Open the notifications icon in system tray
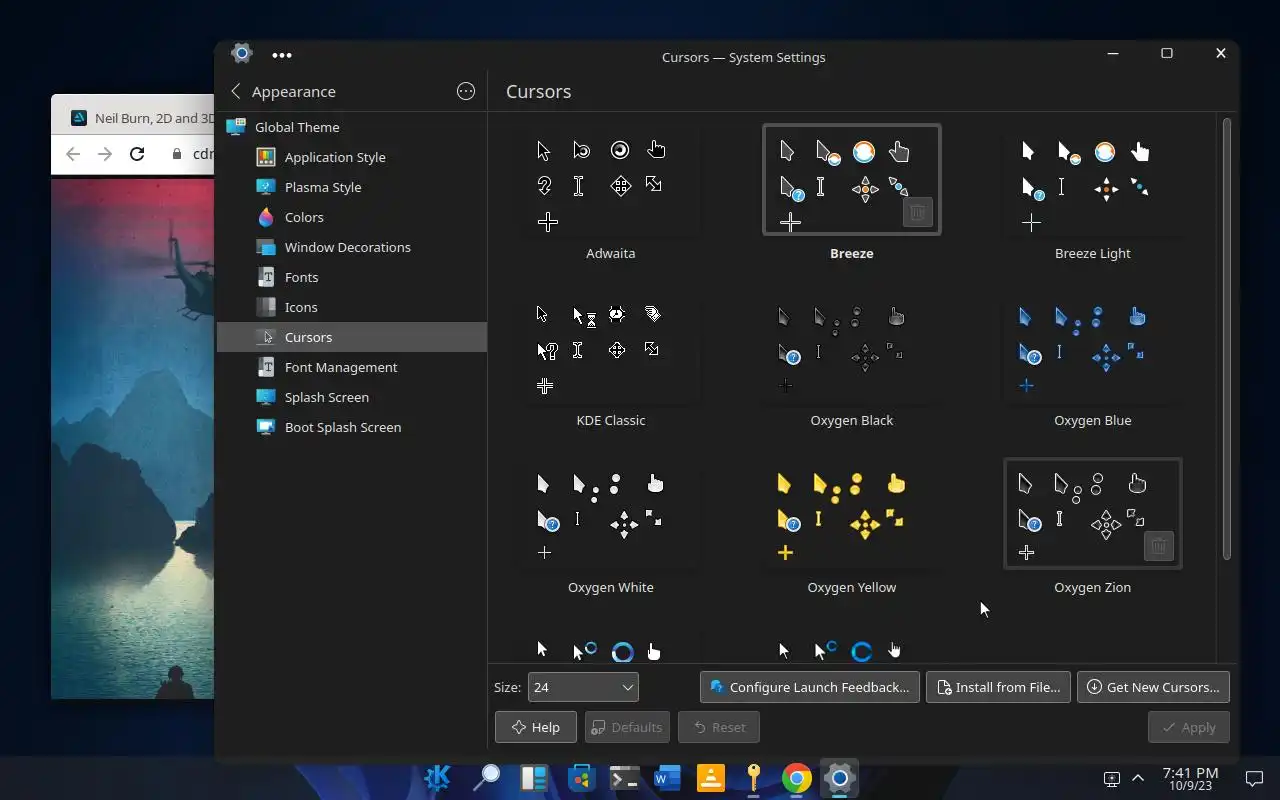 (x=1254, y=778)
